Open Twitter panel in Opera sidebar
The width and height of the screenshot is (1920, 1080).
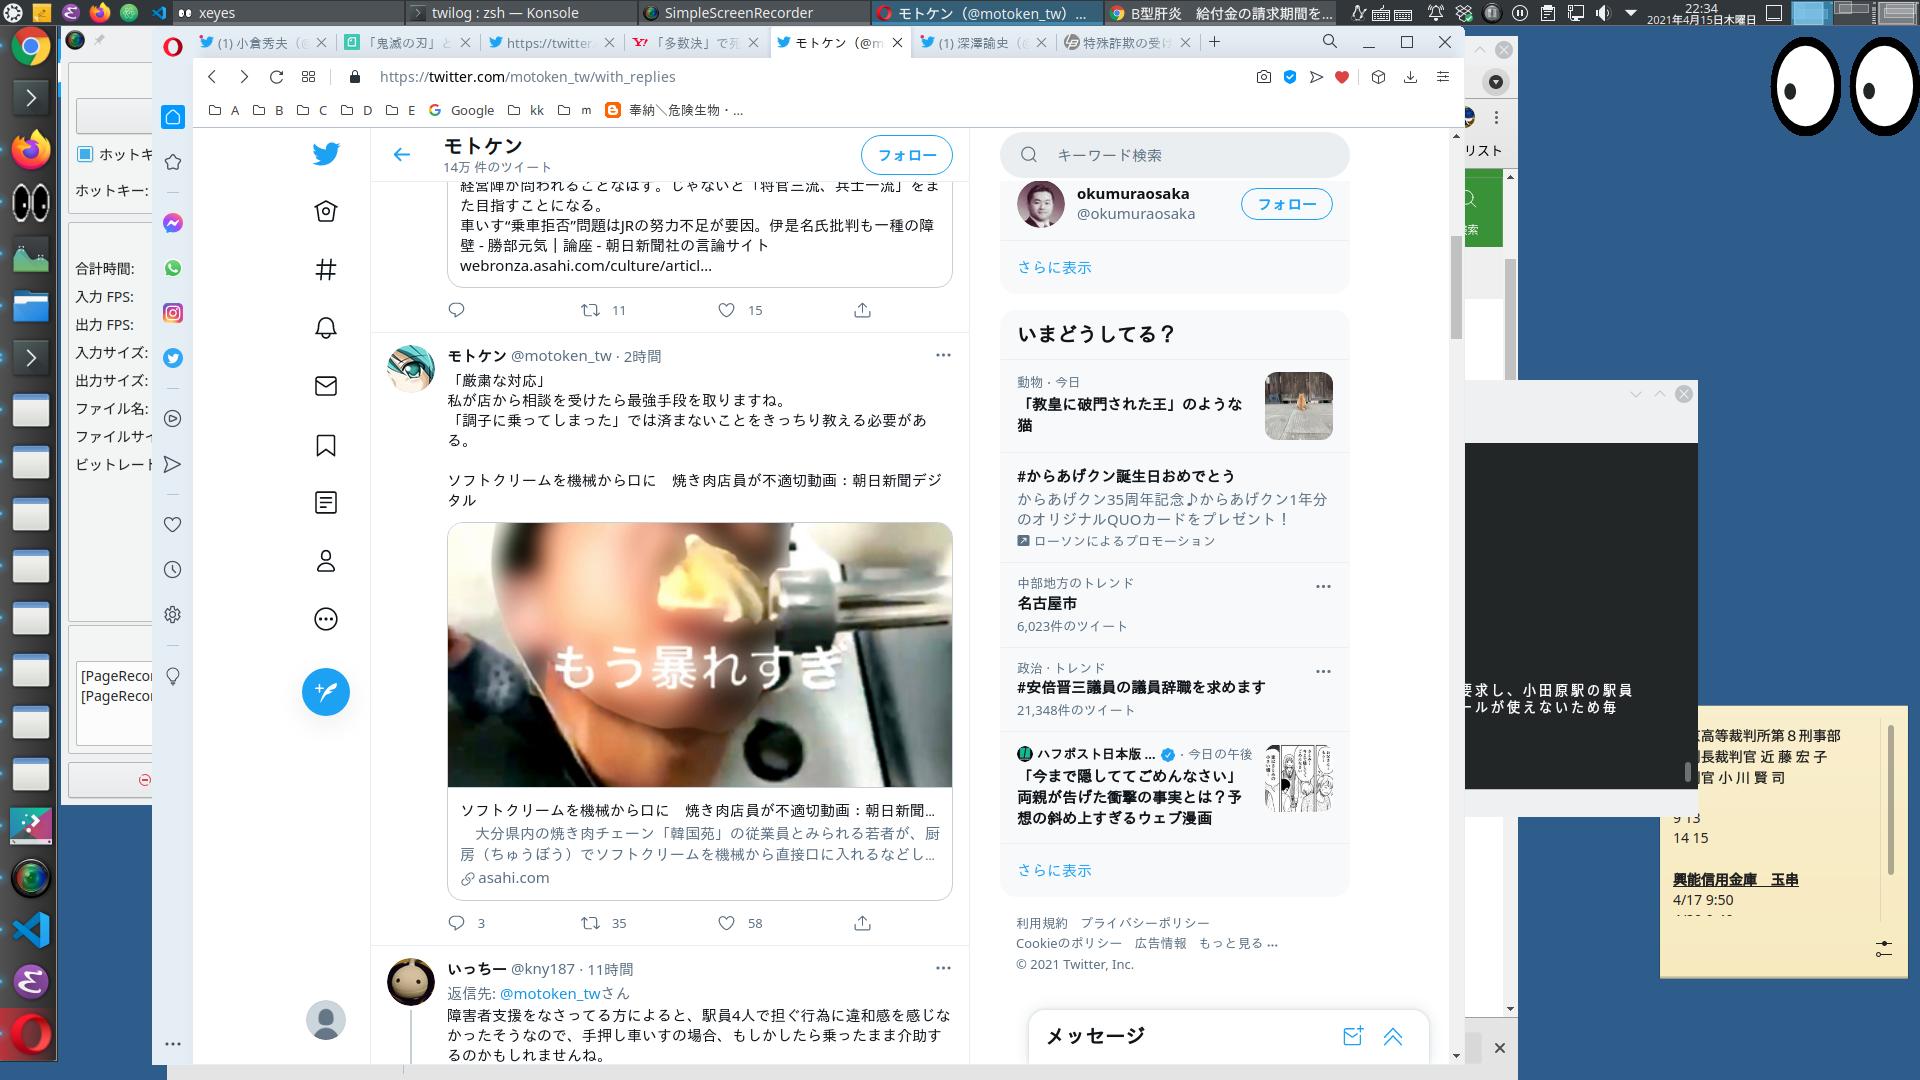click(173, 358)
